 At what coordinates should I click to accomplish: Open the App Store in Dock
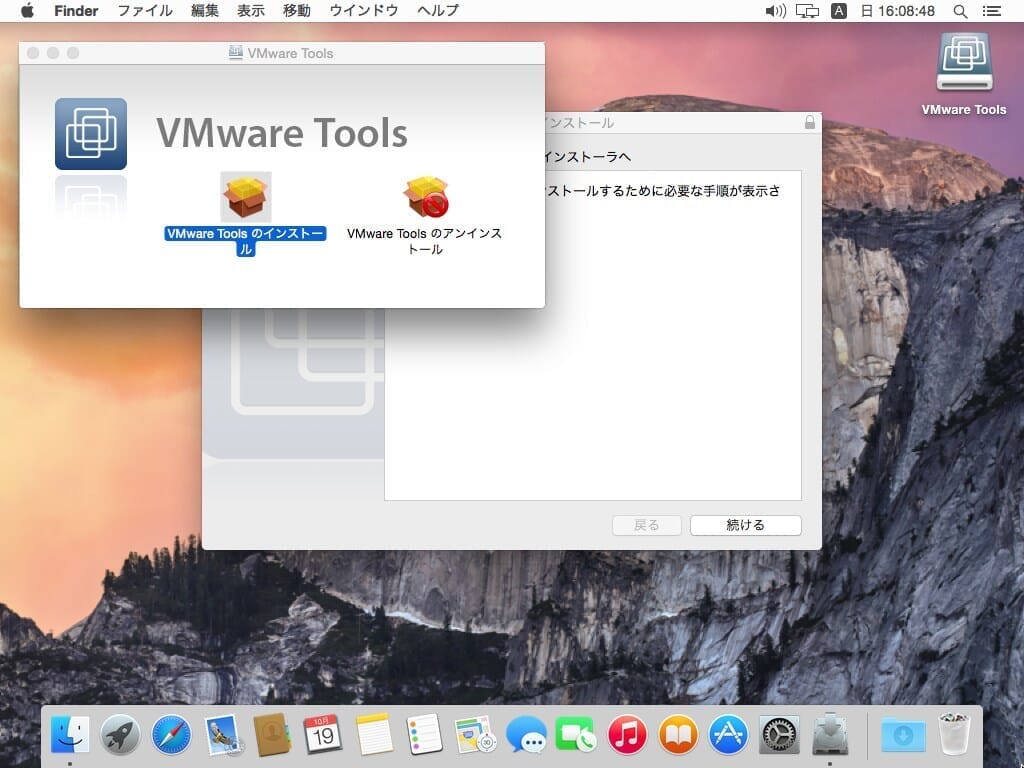coord(728,735)
